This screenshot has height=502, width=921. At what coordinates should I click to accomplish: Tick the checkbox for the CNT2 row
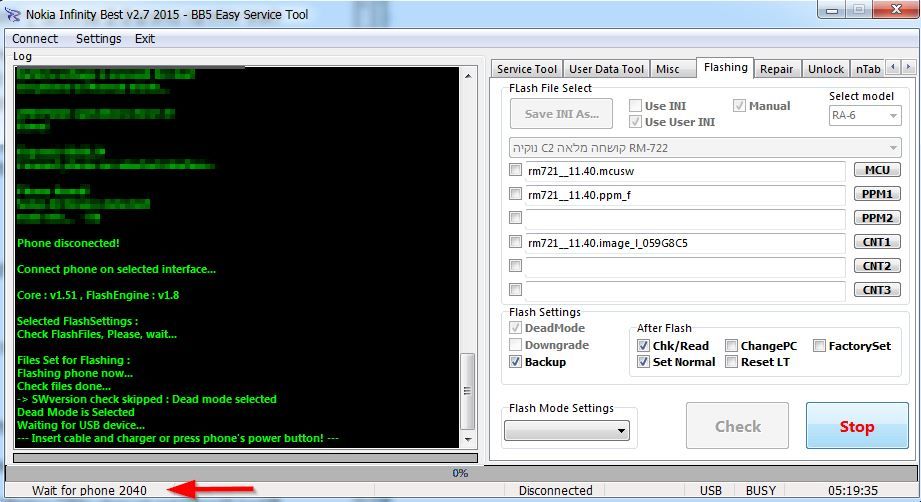[515, 265]
